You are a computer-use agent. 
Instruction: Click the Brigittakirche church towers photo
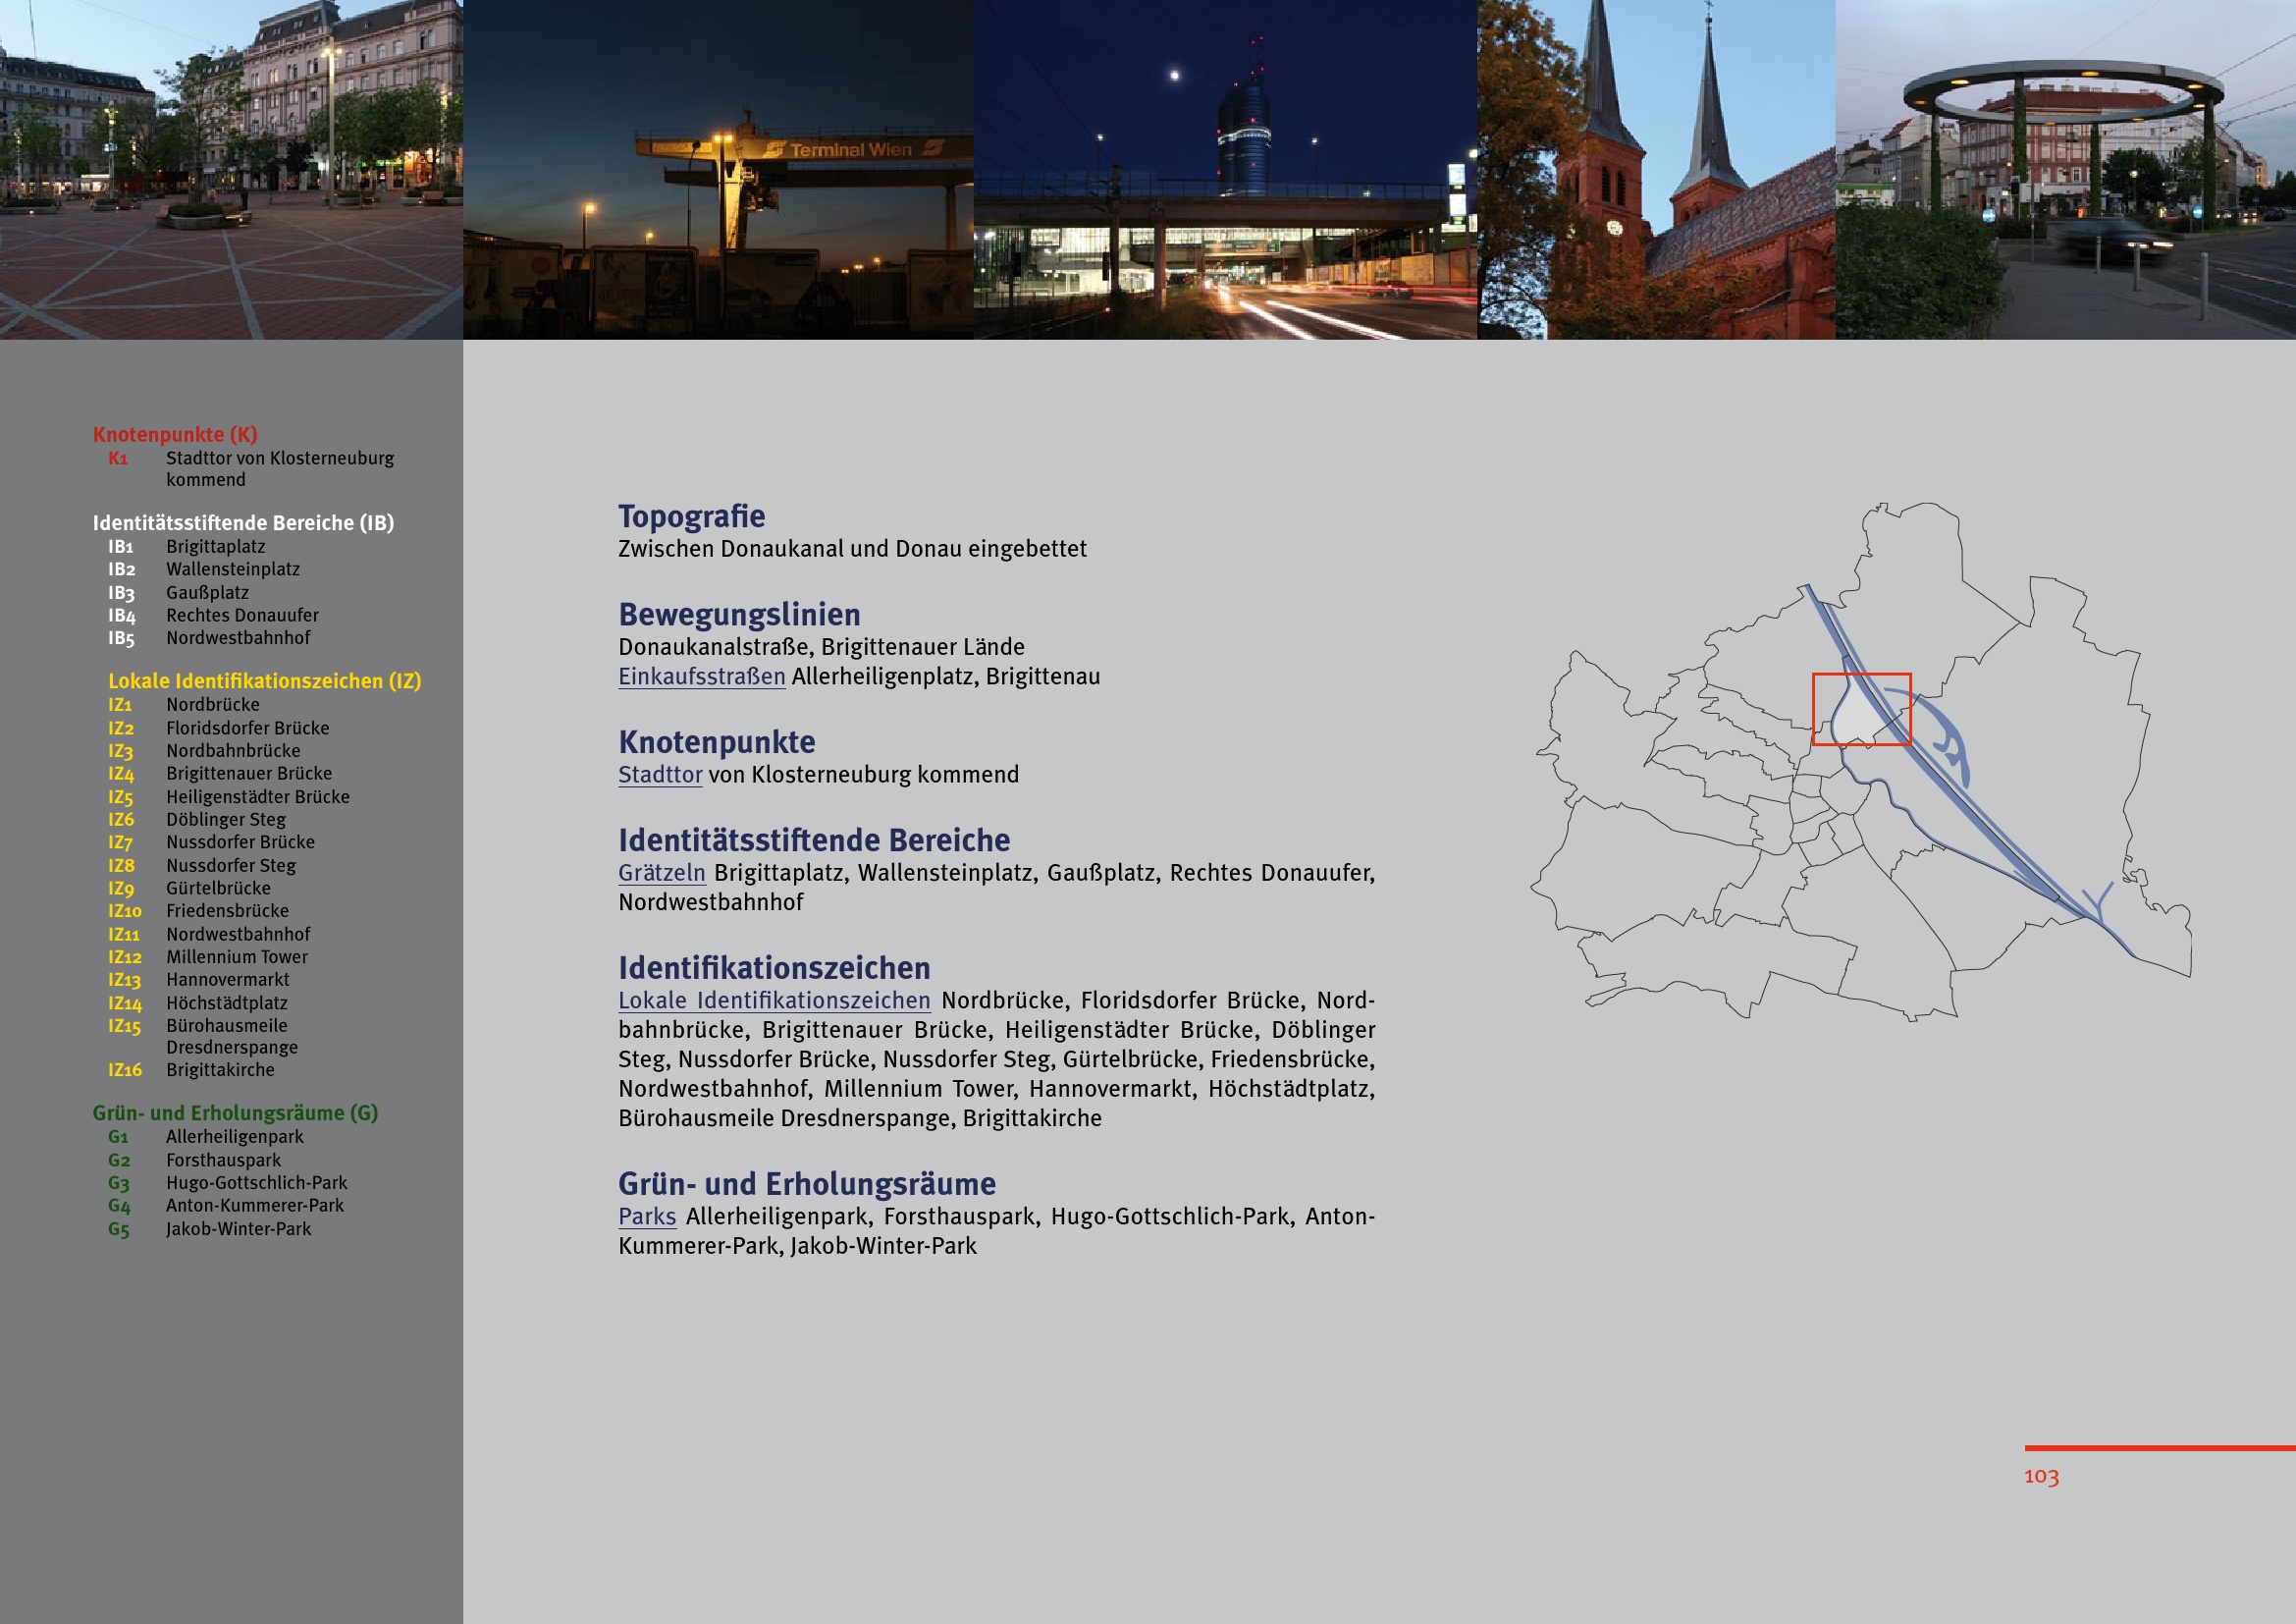tap(1656, 169)
